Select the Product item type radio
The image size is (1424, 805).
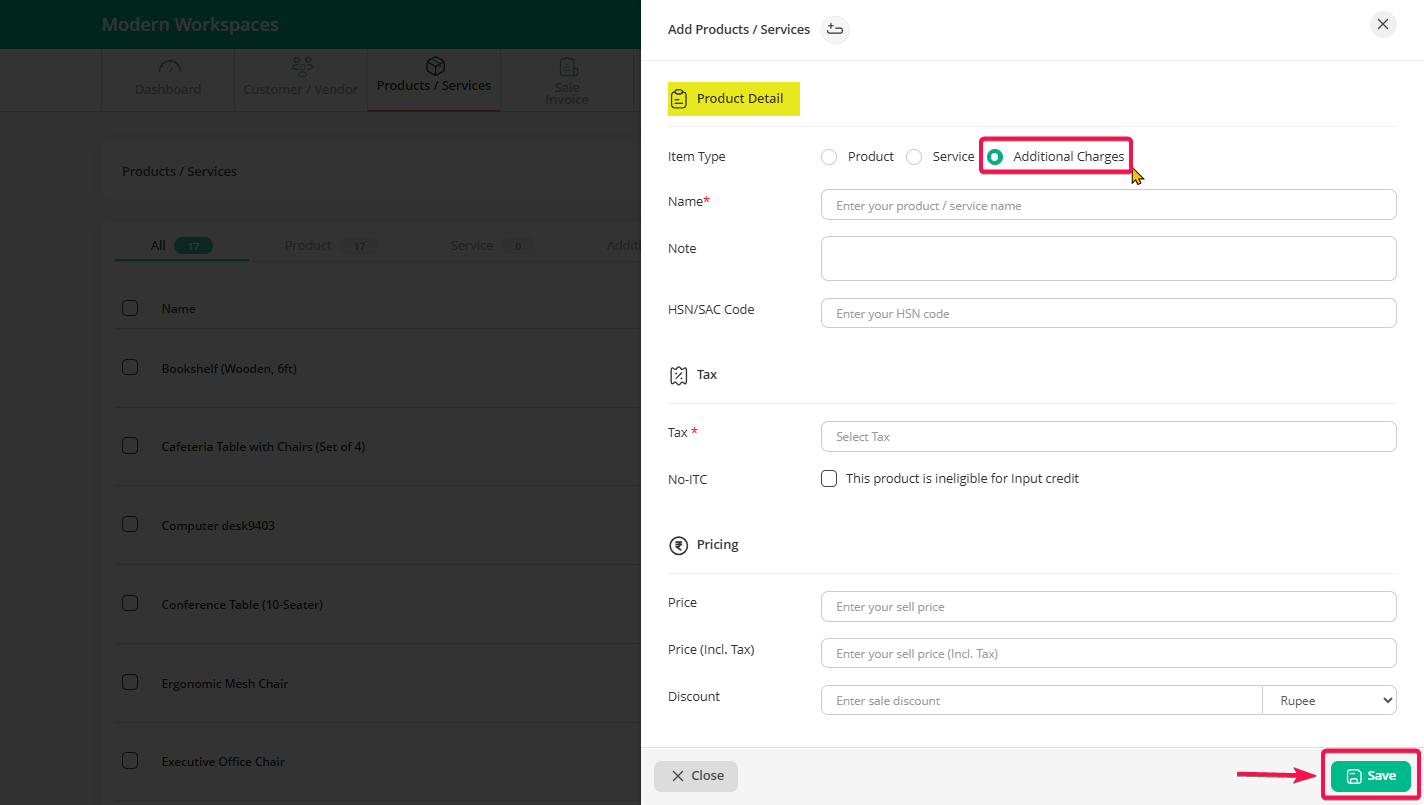828,157
